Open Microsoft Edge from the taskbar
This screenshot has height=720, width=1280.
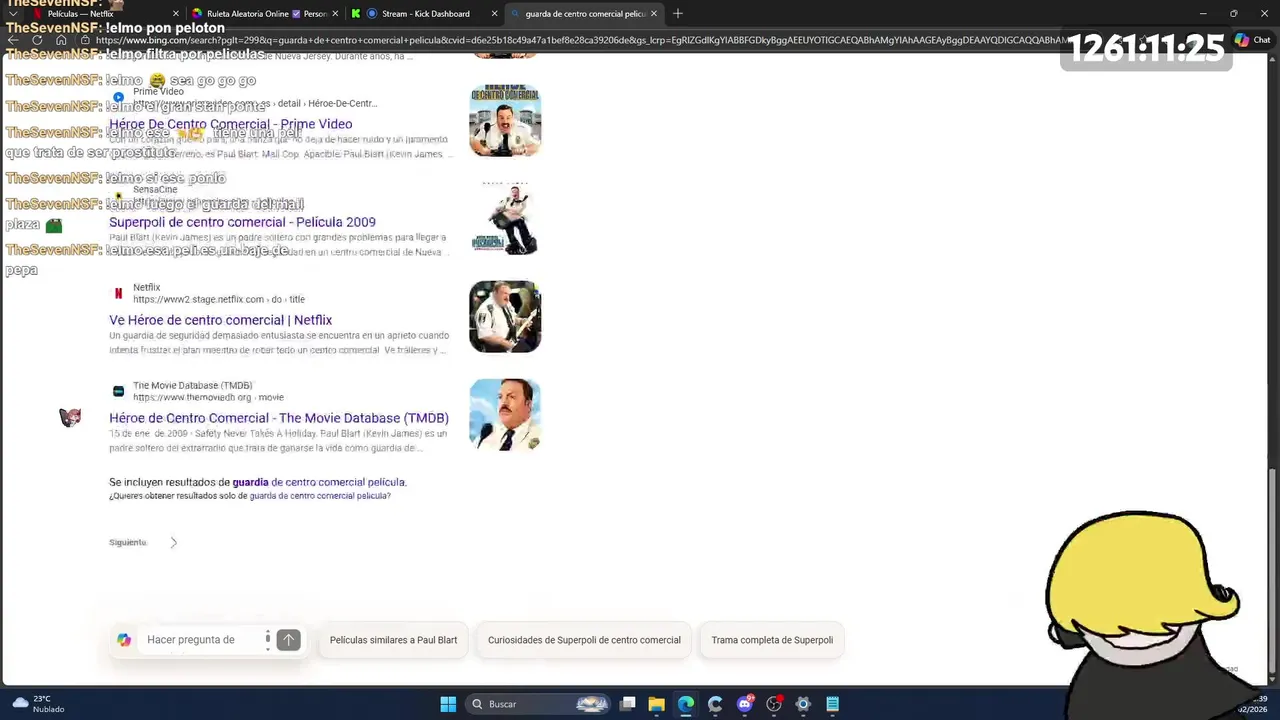pyautogui.click(x=685, y=704)
